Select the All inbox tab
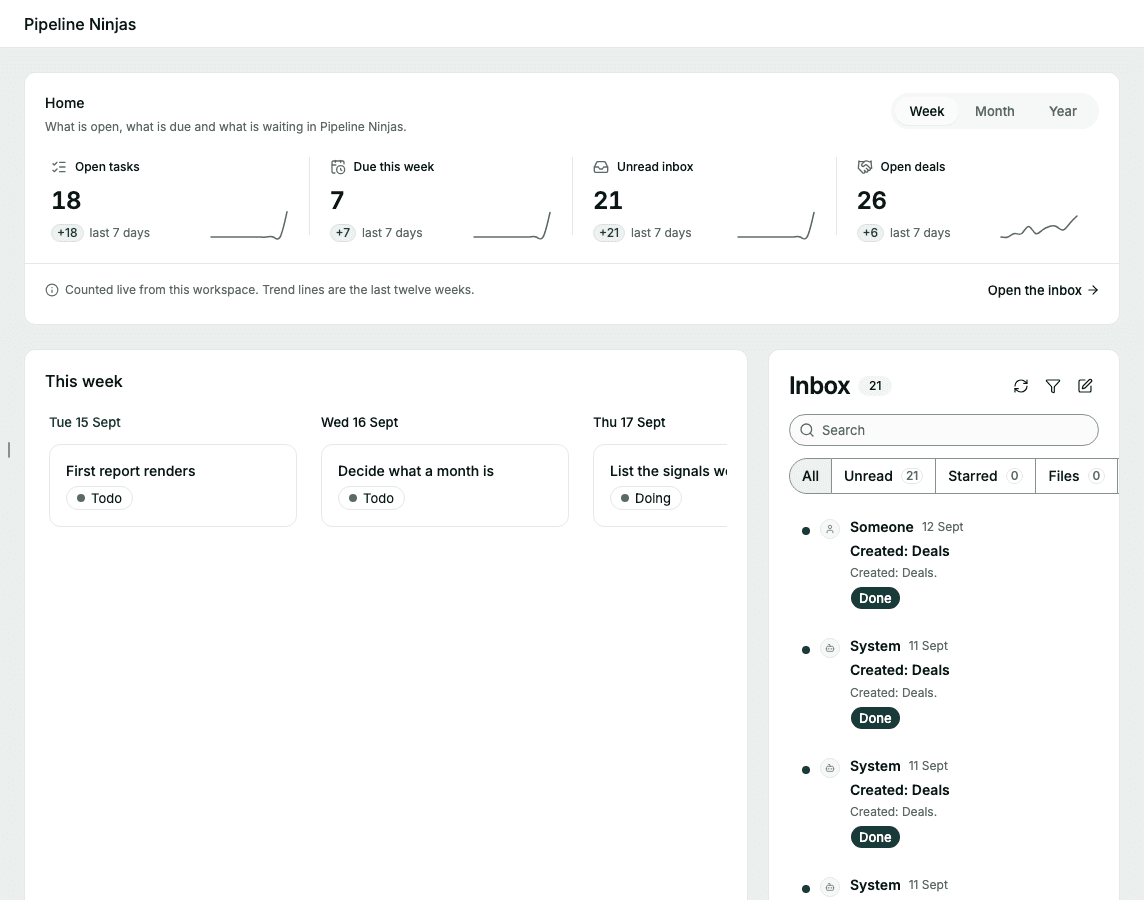Viewport: 1144px width, 900px height. pyautogui.click(x=811, y=476)
